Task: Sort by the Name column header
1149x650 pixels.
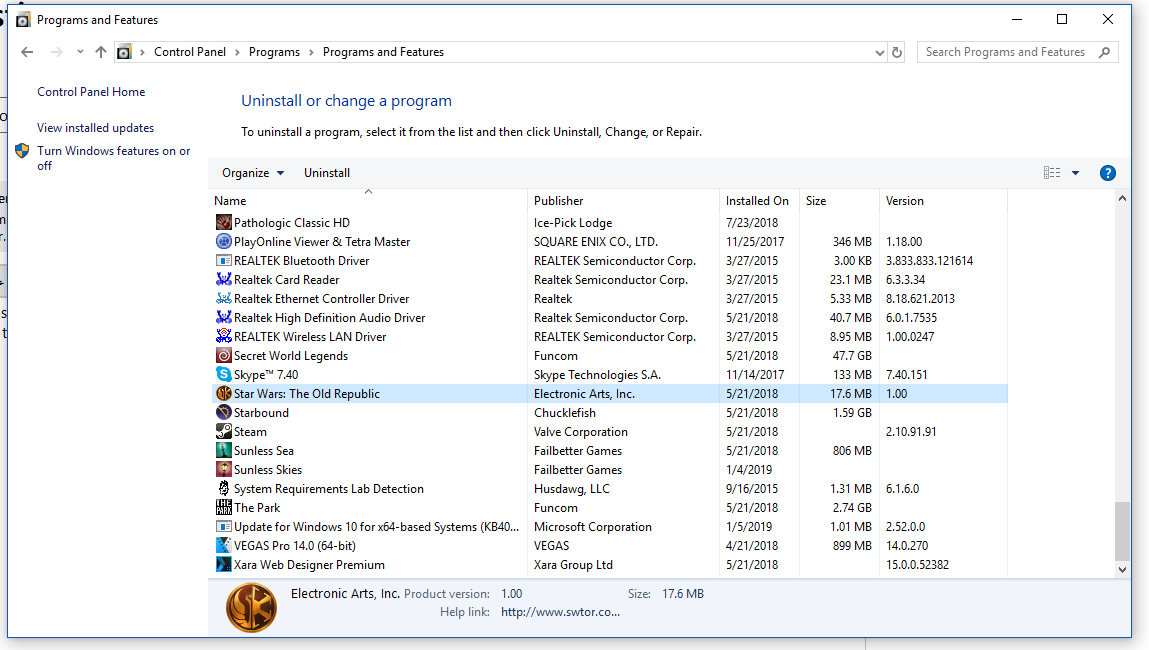Action: [369, 200]
